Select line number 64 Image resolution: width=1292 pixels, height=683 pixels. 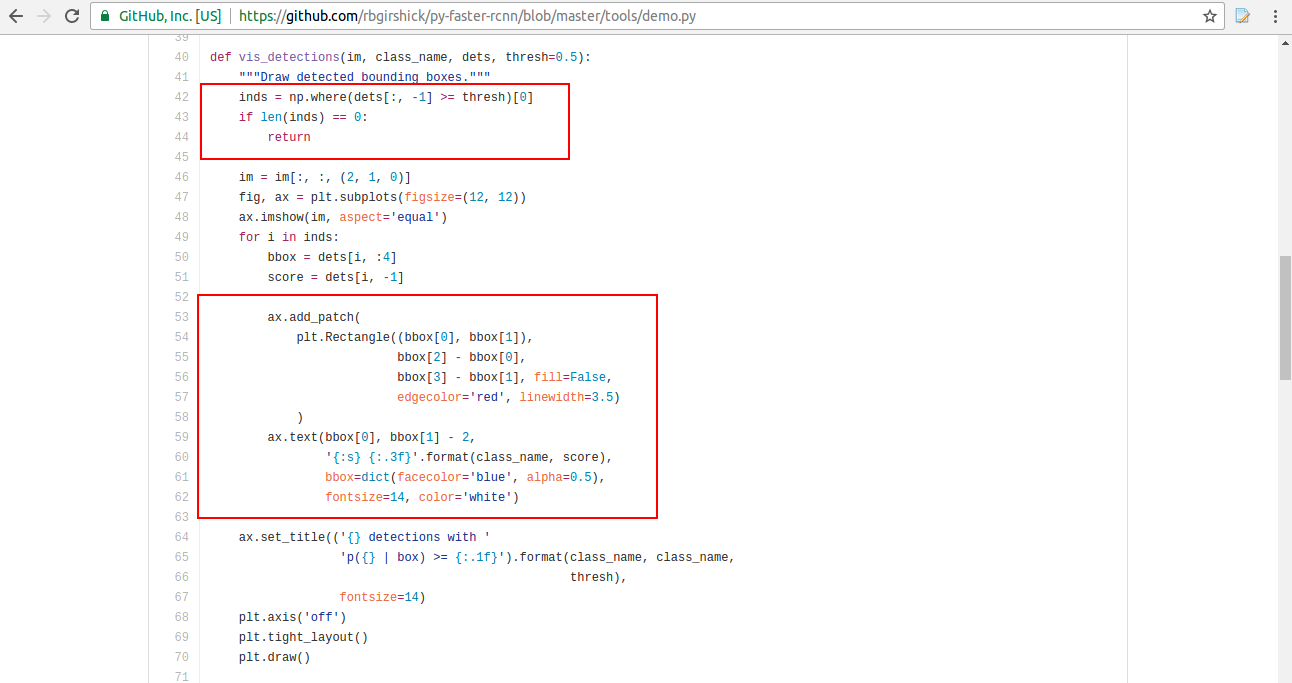(x=181, y=537)
